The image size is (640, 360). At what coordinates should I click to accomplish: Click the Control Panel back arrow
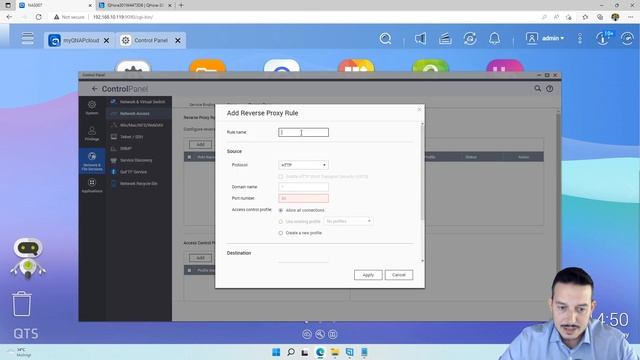(94, 89)
